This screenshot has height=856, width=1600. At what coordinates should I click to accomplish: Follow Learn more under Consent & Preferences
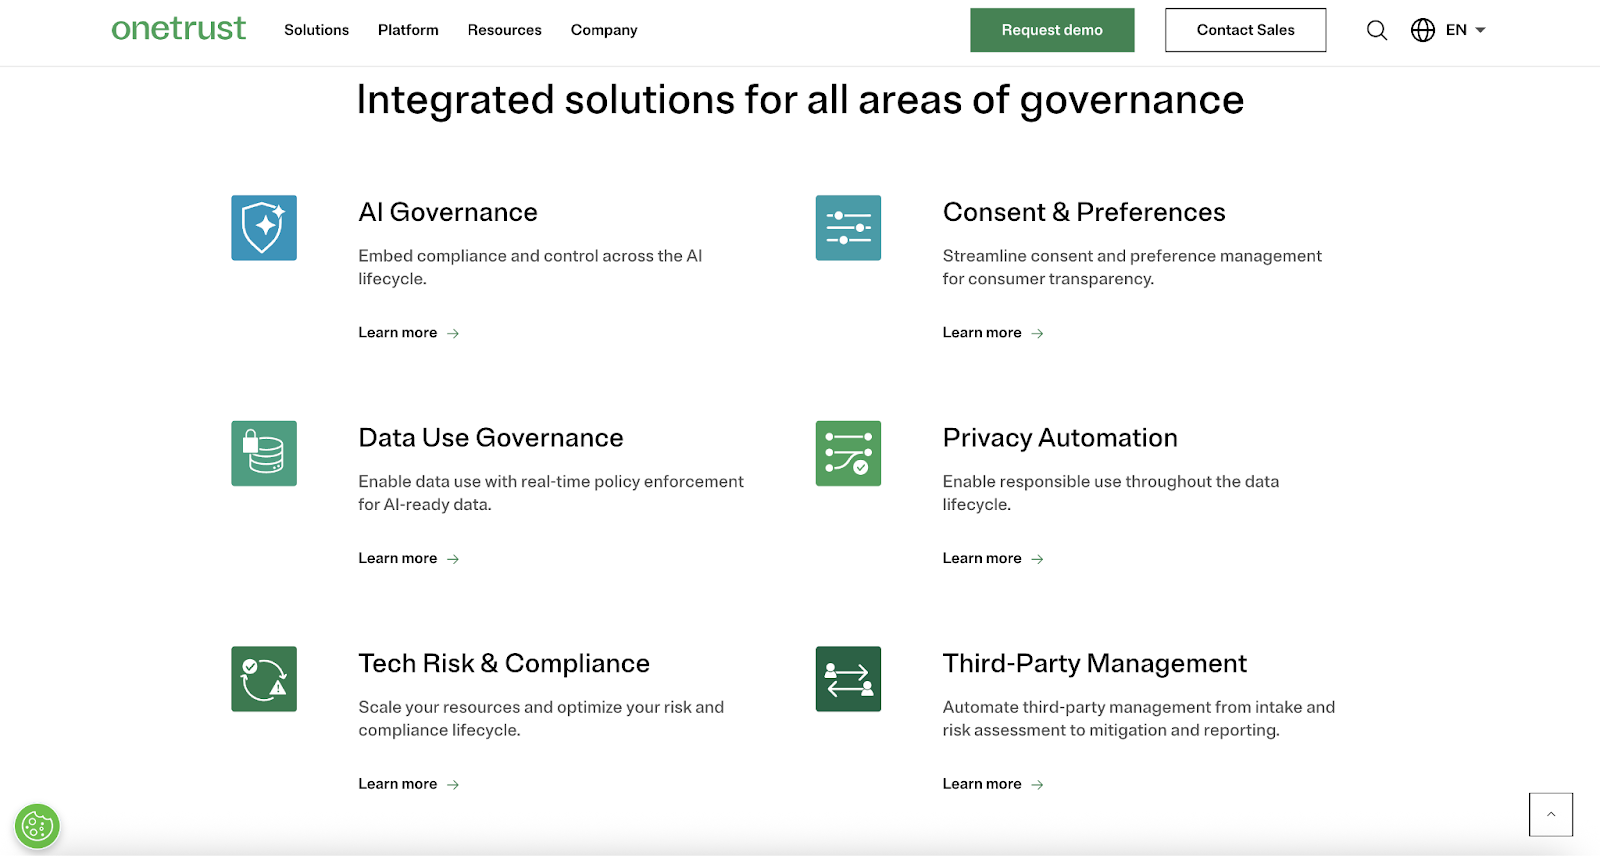point(982,333)
